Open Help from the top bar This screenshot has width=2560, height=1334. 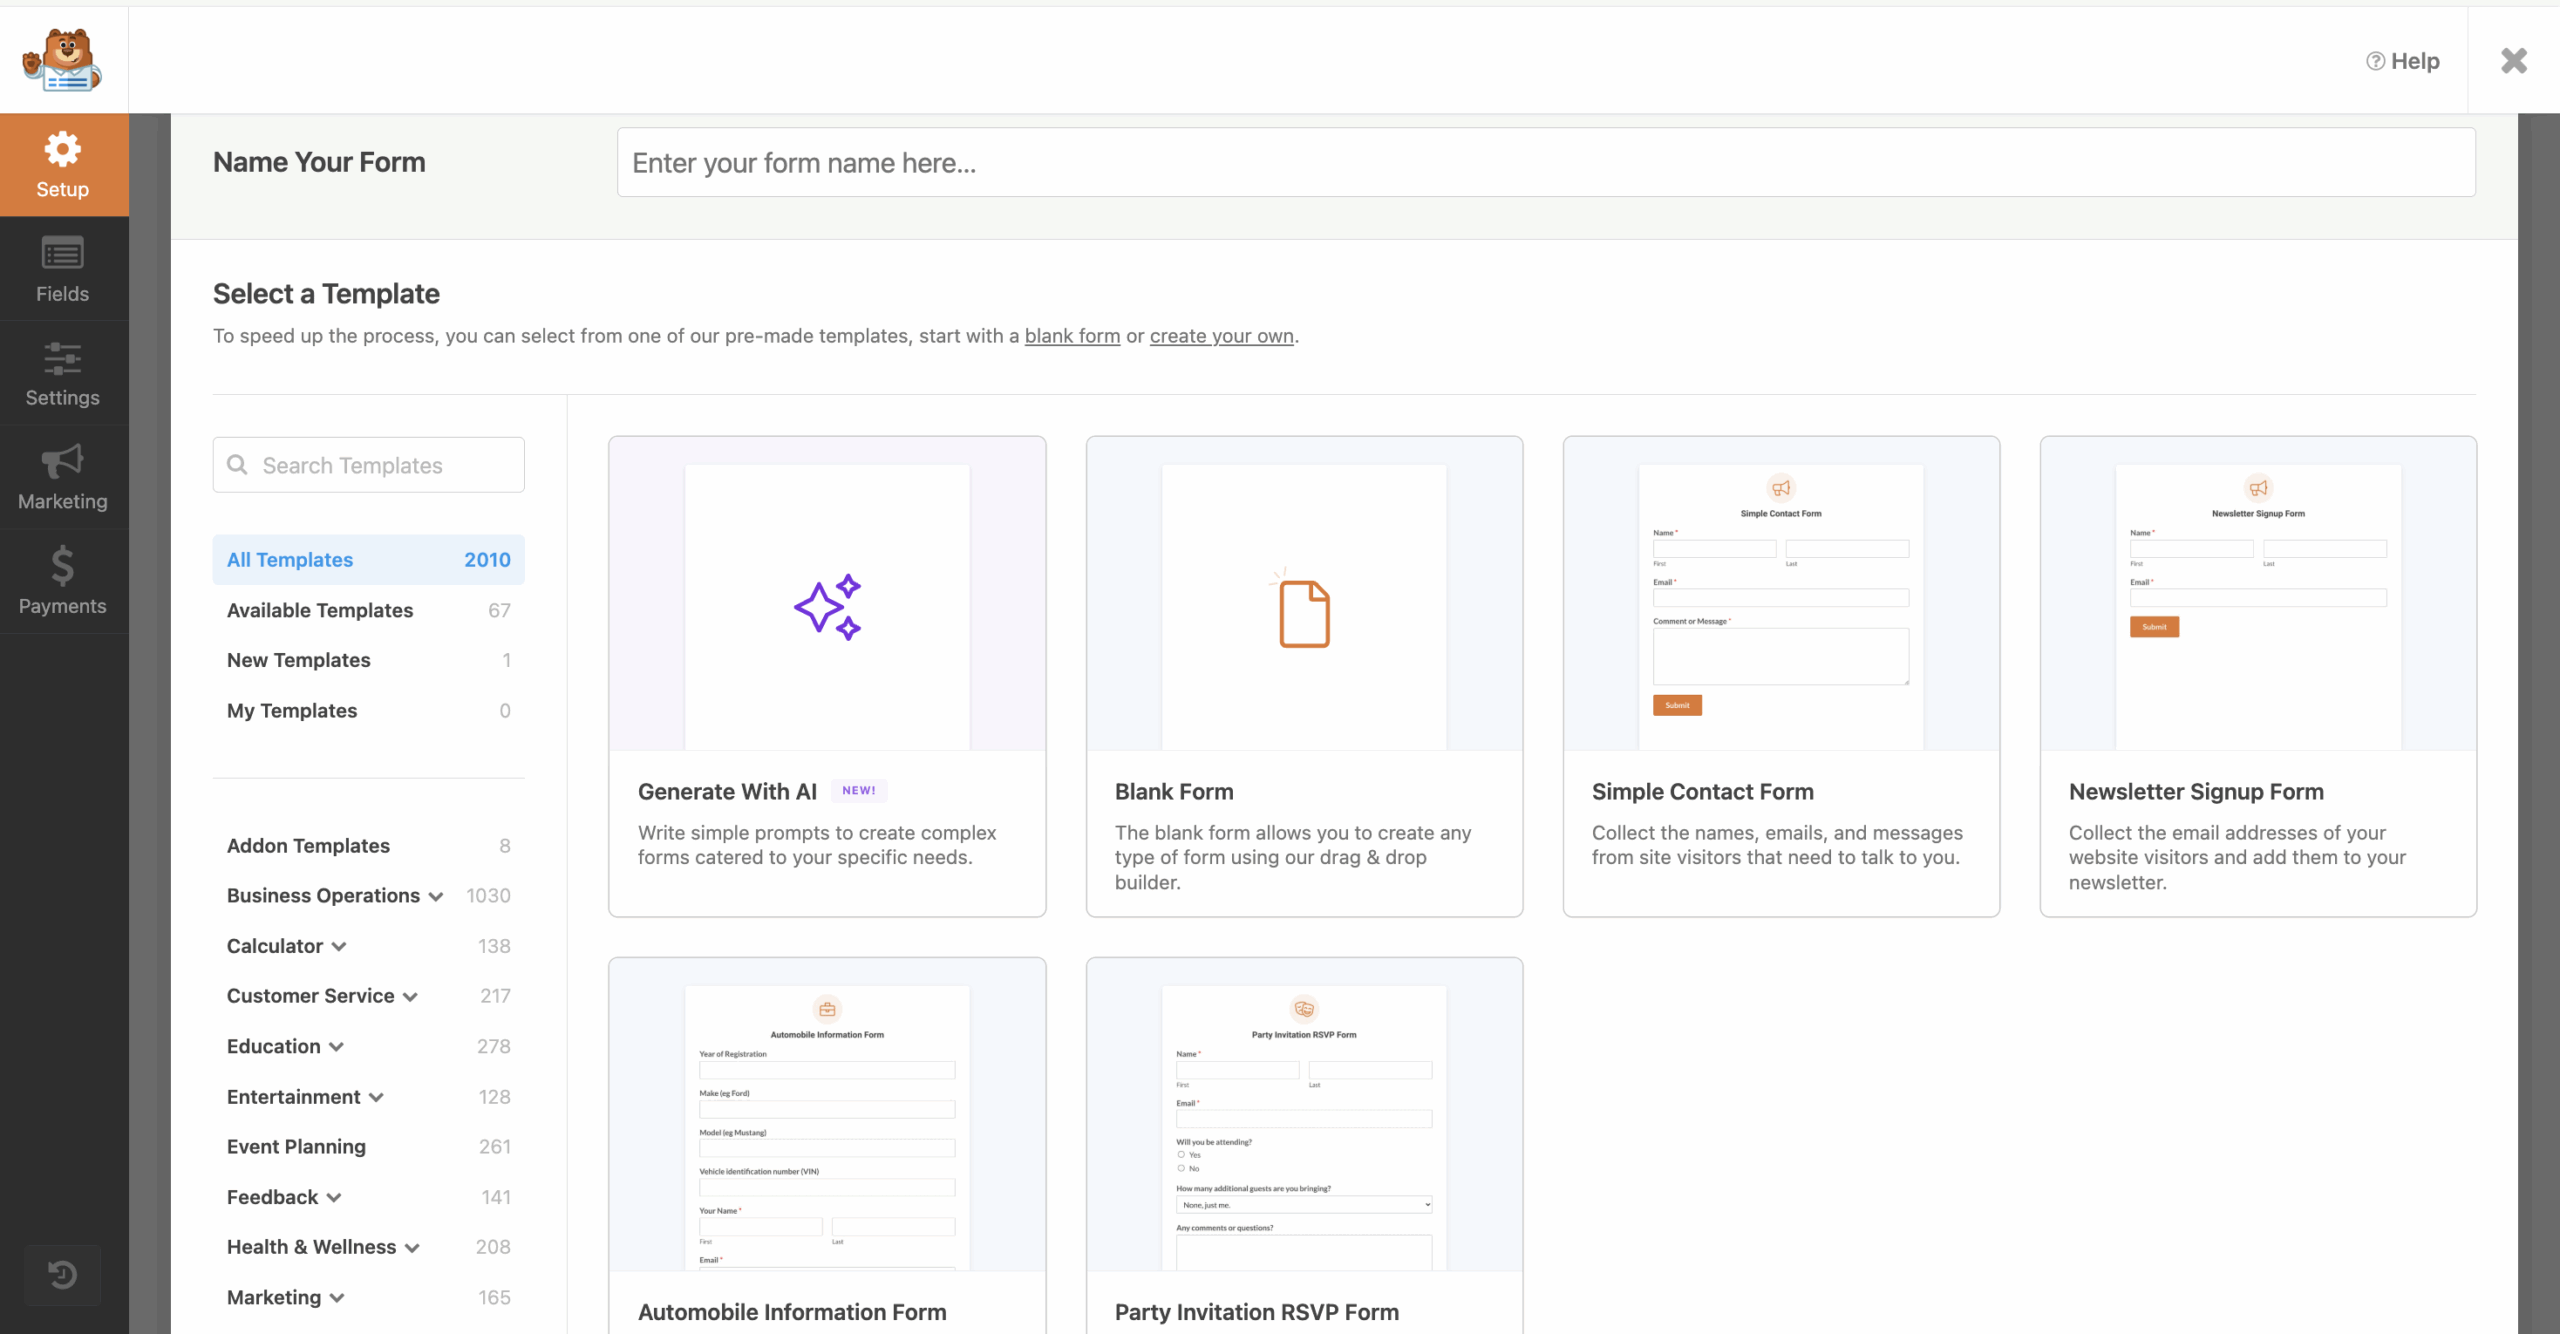pyautogui.click(x=2404, y=60)
